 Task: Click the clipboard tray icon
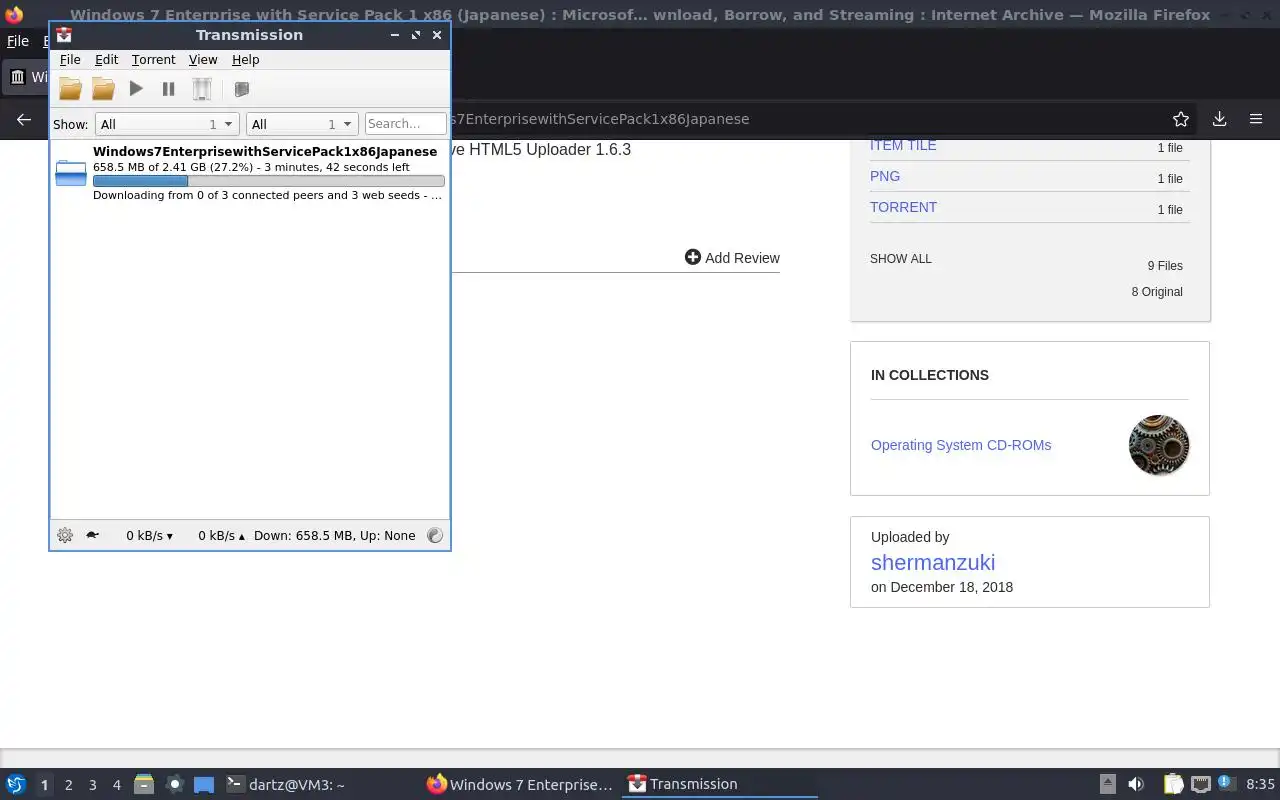pyautogui.click(x=1173, y=784)
